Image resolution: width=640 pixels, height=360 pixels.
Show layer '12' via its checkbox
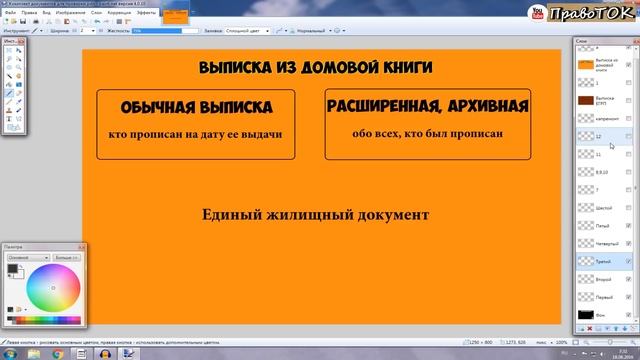click(x=629, y=136)
